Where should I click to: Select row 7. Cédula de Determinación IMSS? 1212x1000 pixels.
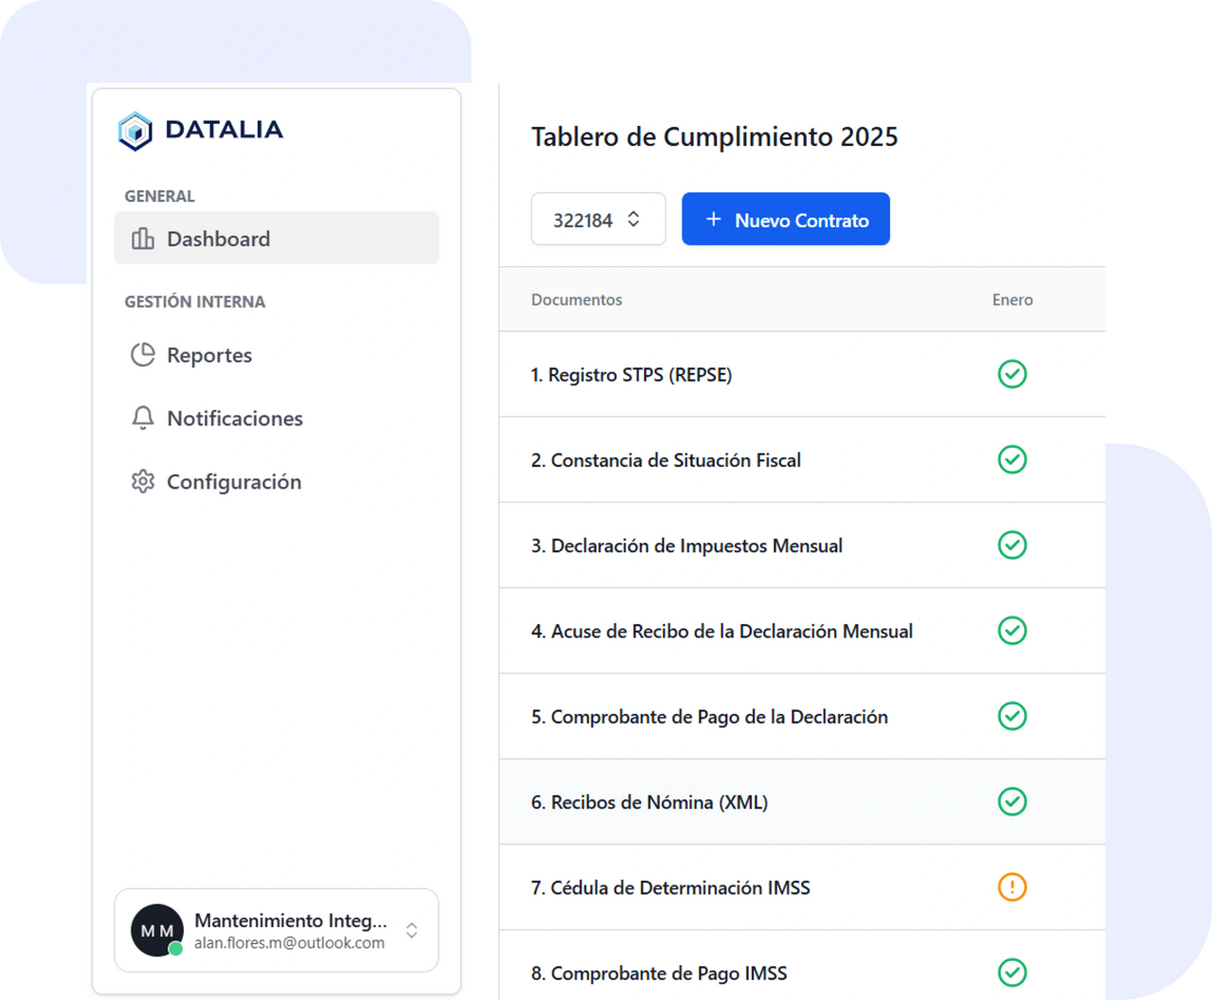pyautogui.click(x=802, y=887)
